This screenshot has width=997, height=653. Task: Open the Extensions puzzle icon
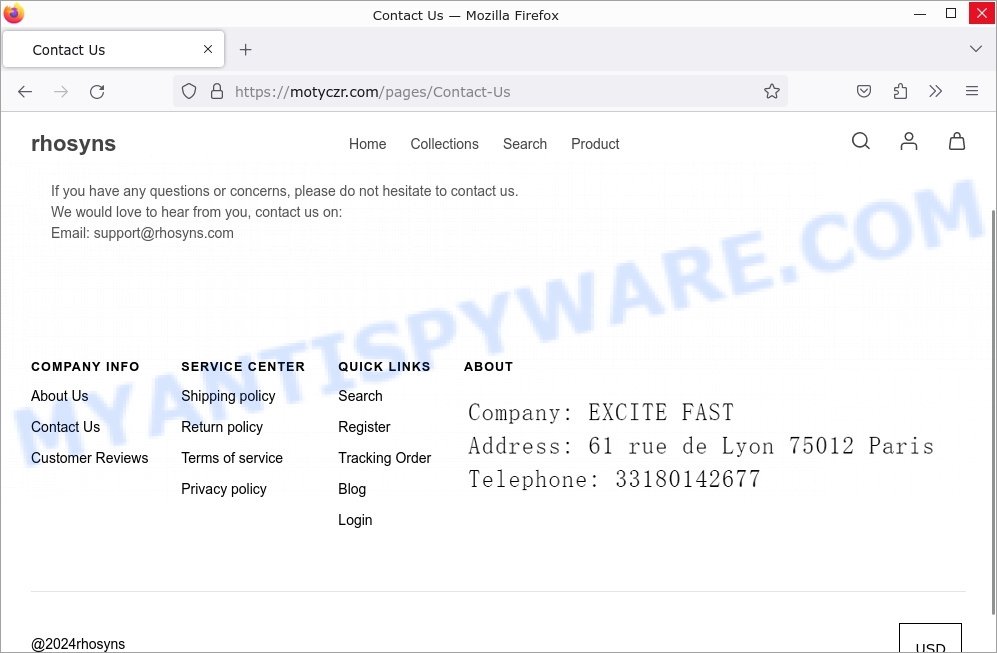click(900, 92)
